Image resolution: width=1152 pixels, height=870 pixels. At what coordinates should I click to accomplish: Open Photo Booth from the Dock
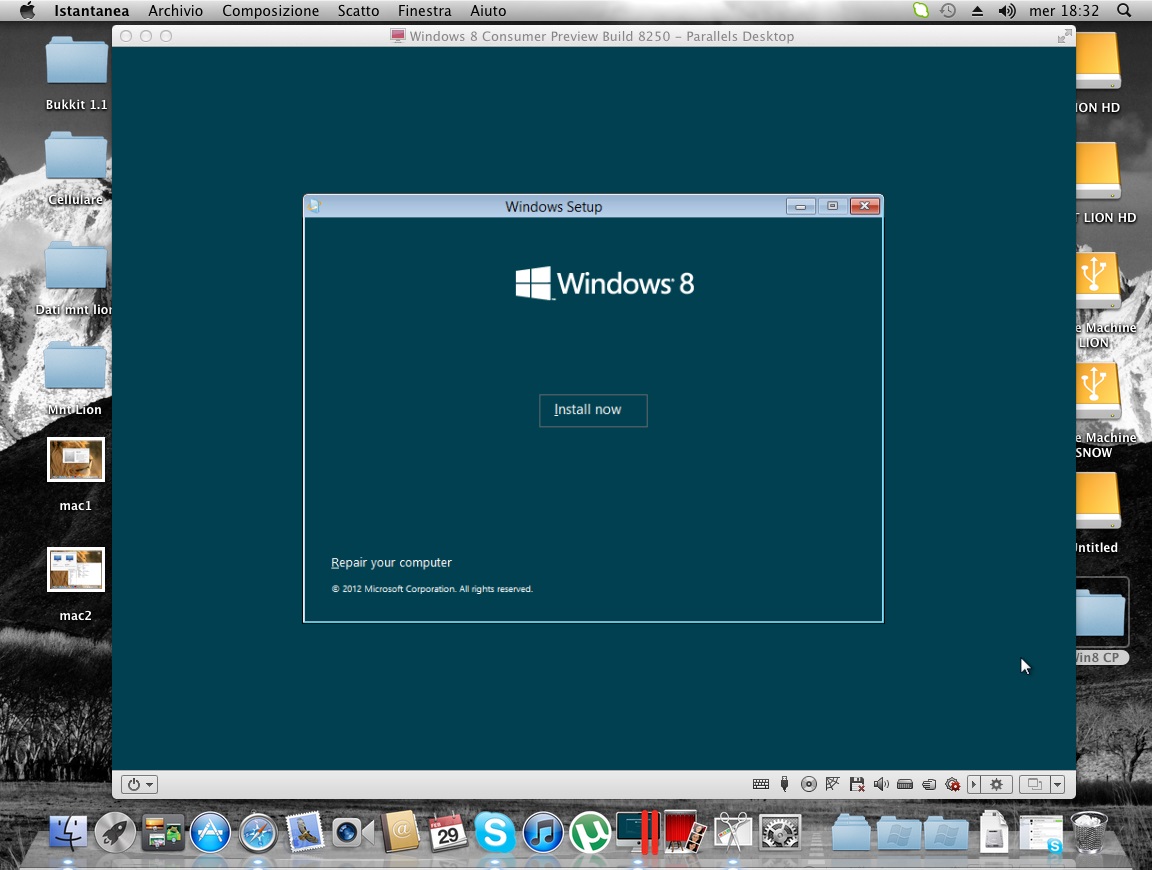[x=685, y=832]
